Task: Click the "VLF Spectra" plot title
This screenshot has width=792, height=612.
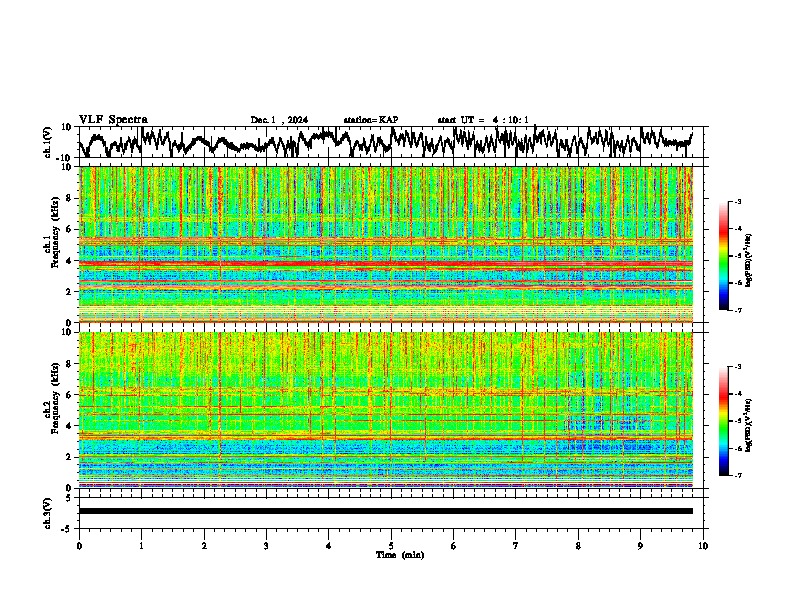Action: click(x=113, y=120)
